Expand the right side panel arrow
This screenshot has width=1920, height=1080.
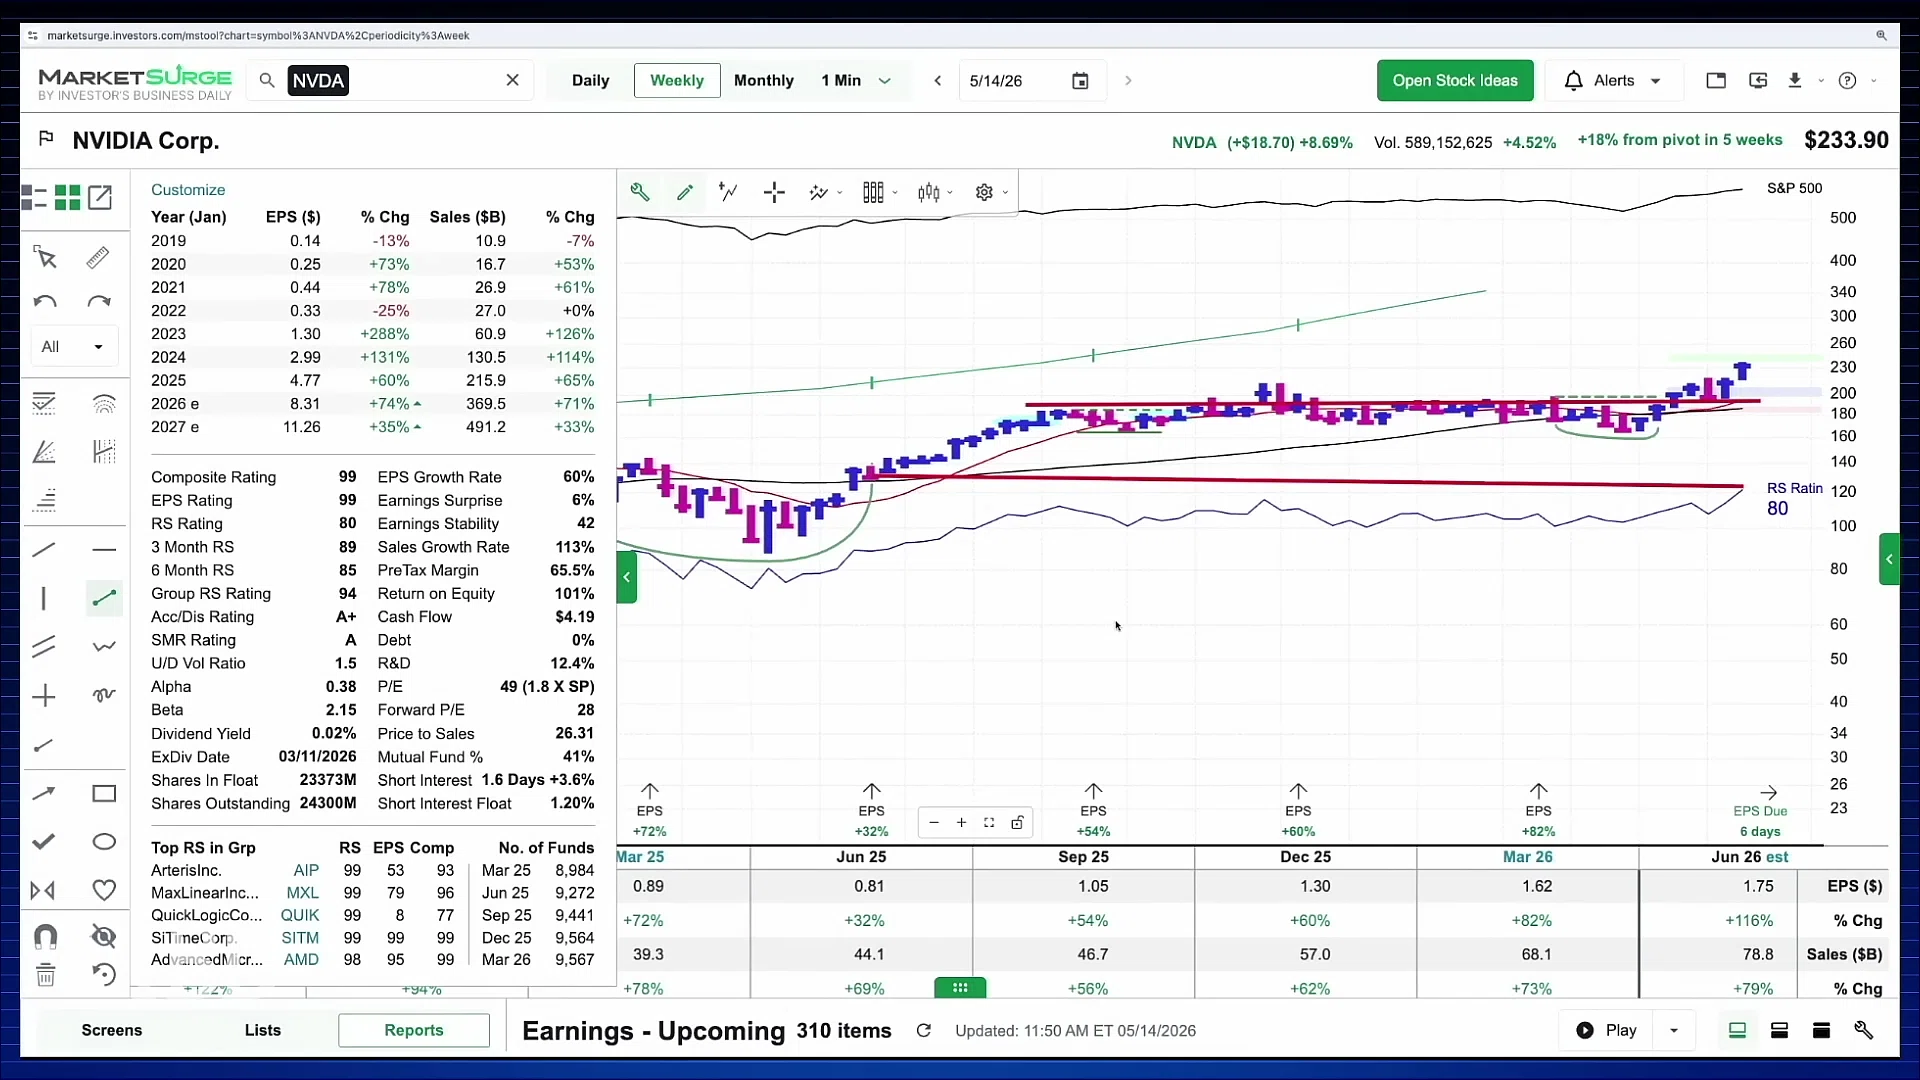click(x=1889, y=559)
